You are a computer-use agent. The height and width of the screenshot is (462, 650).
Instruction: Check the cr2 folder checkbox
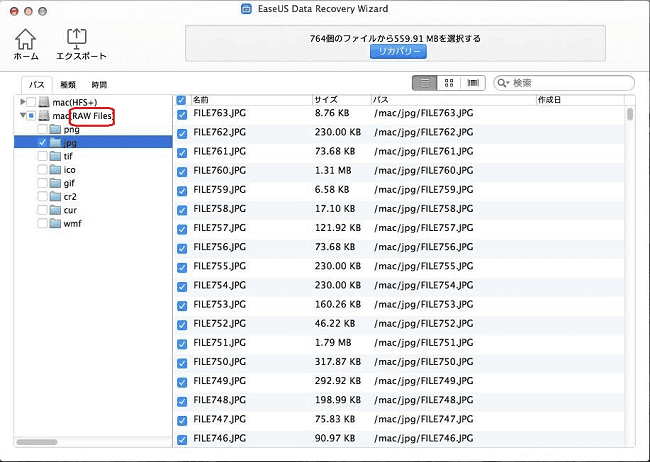point(42,197)
